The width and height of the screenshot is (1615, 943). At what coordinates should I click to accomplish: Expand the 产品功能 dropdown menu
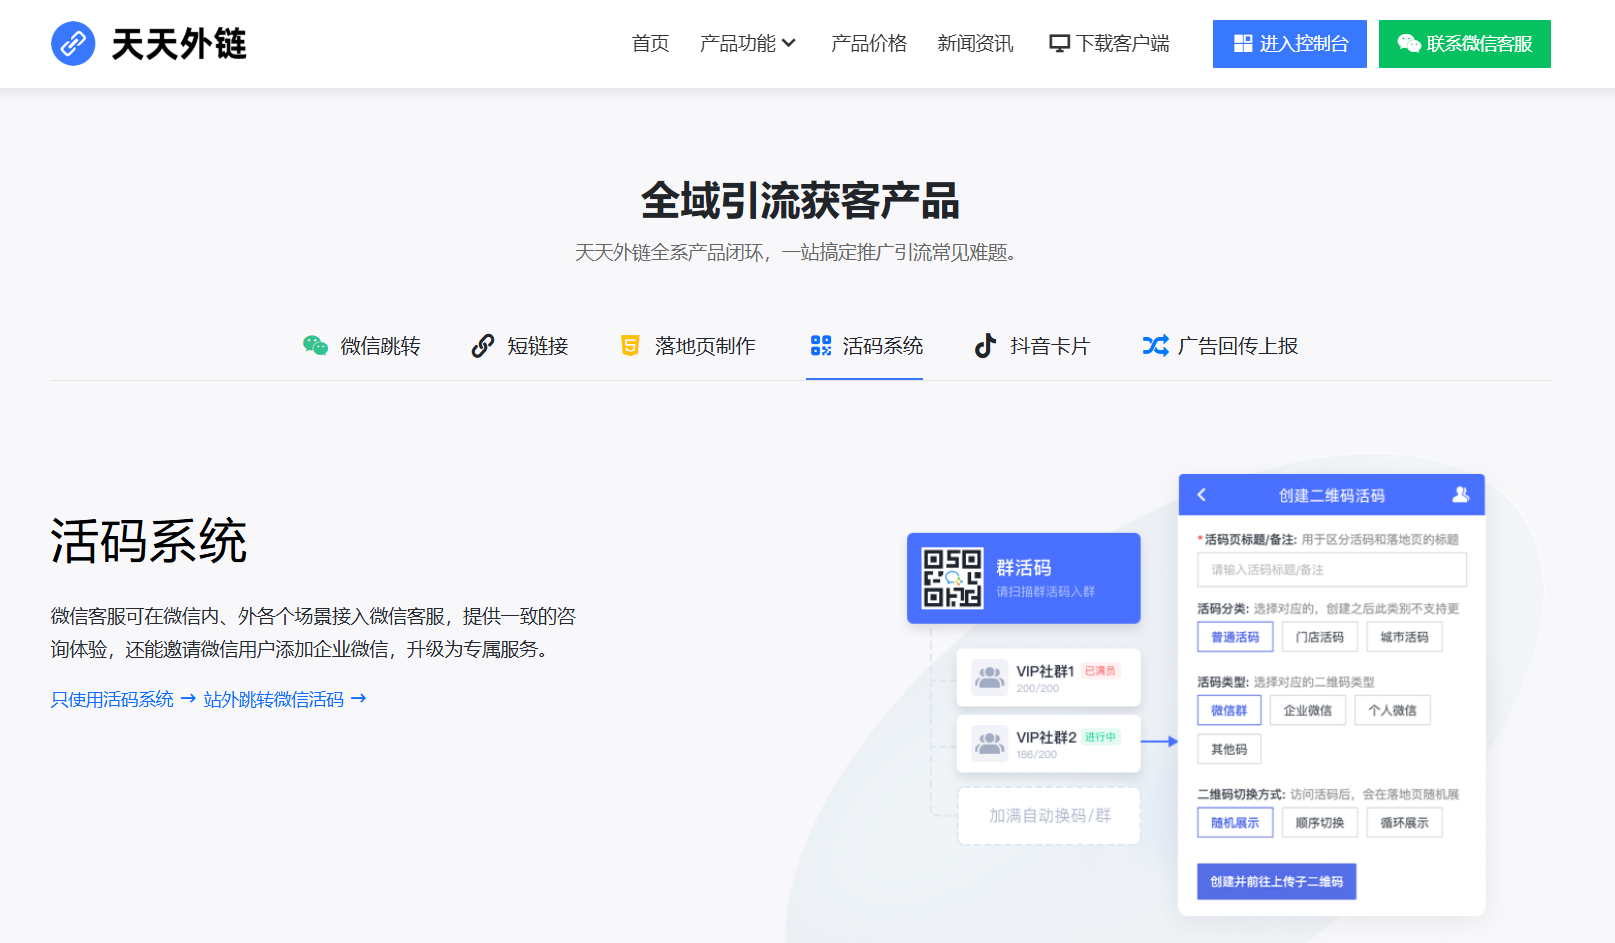pyautogui.click(x=748, y=44)
